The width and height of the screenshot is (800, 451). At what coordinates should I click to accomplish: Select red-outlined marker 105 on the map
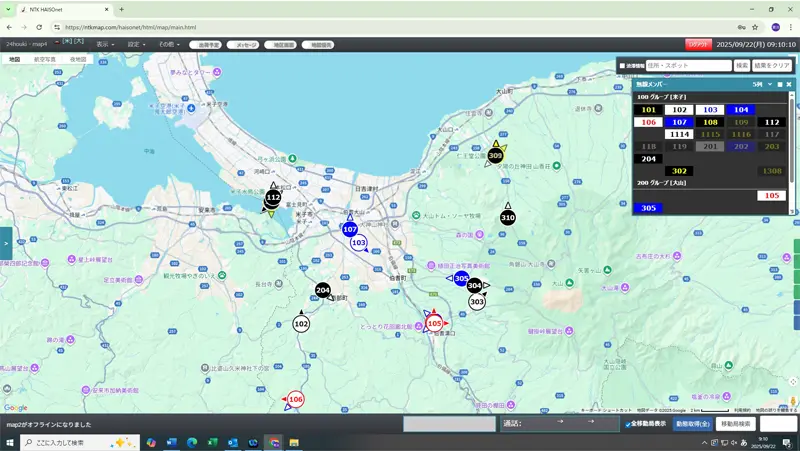click(434, 323)
